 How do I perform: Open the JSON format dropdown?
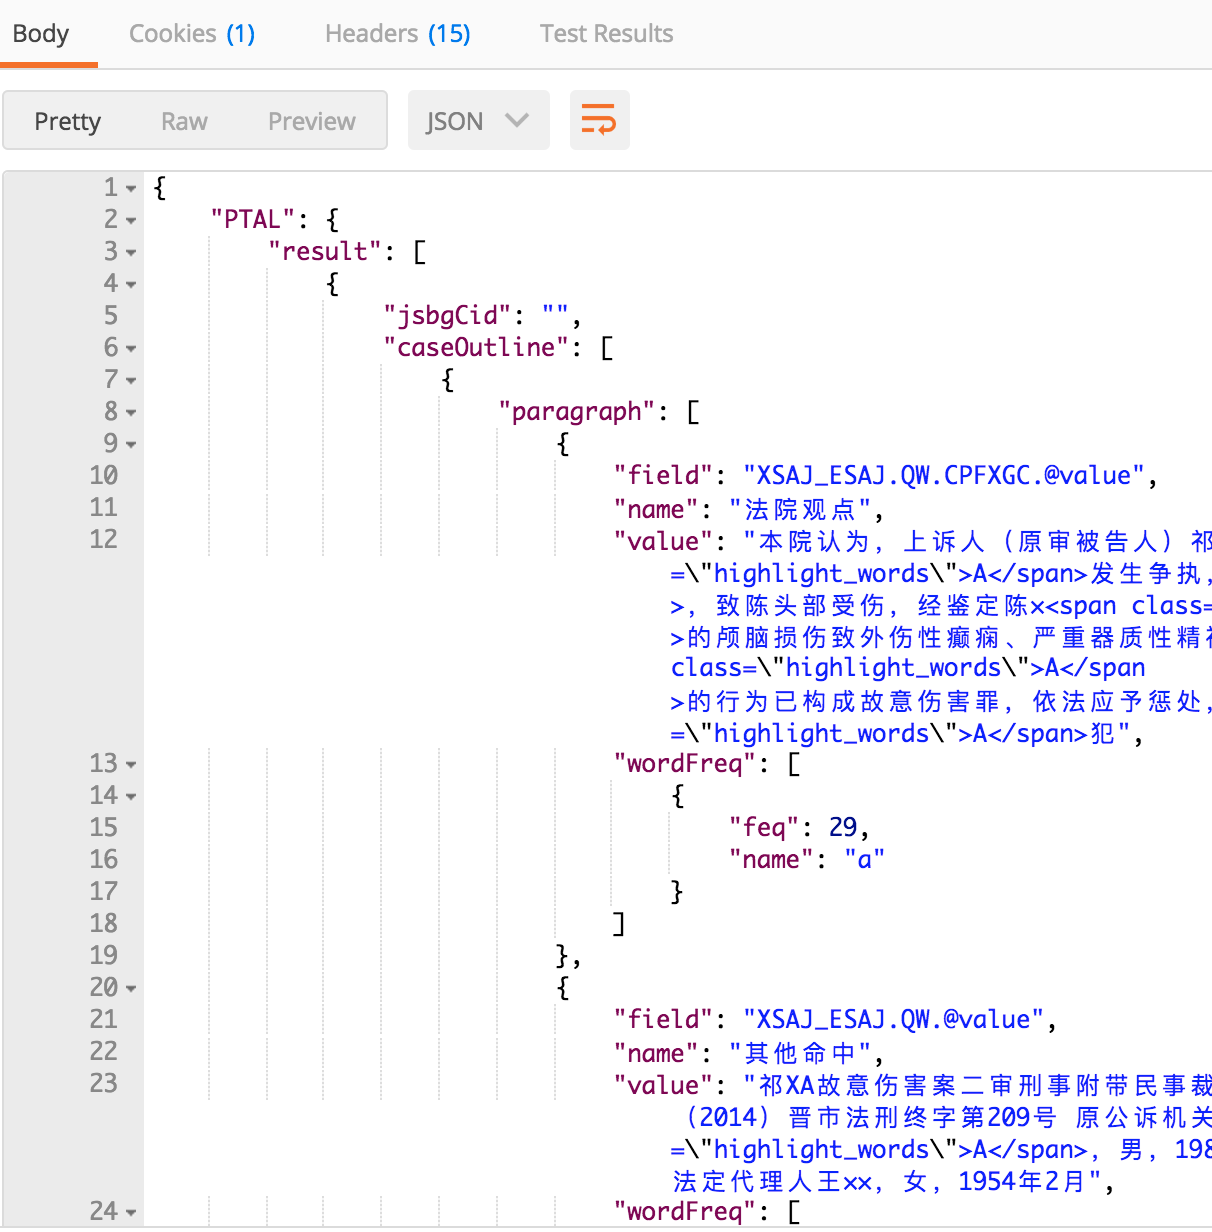(478, 120)
